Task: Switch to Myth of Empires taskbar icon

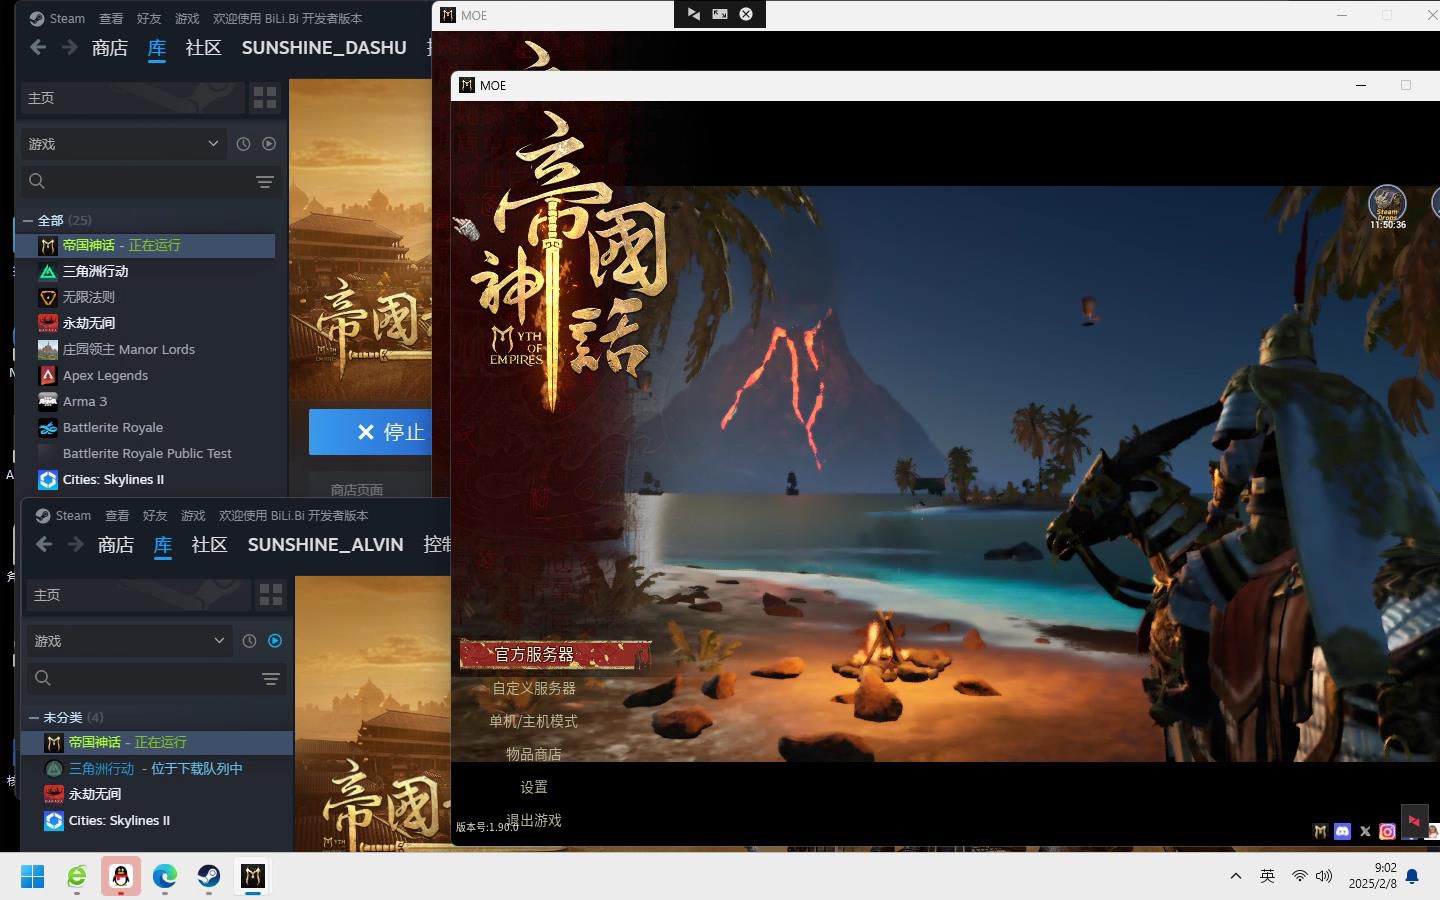Action: point(253,877)
